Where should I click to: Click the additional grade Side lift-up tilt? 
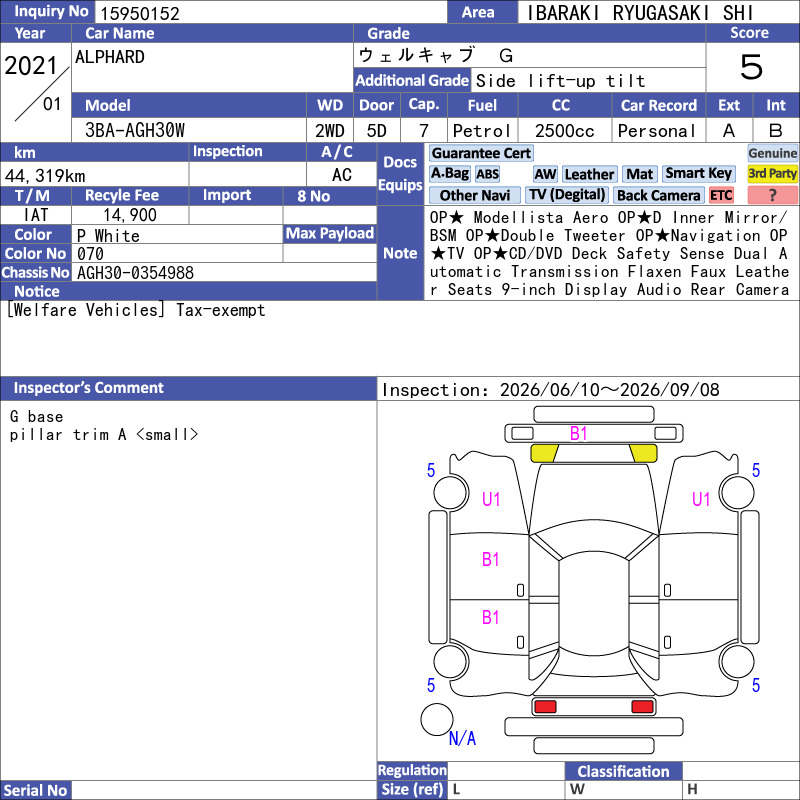(560, 81)
